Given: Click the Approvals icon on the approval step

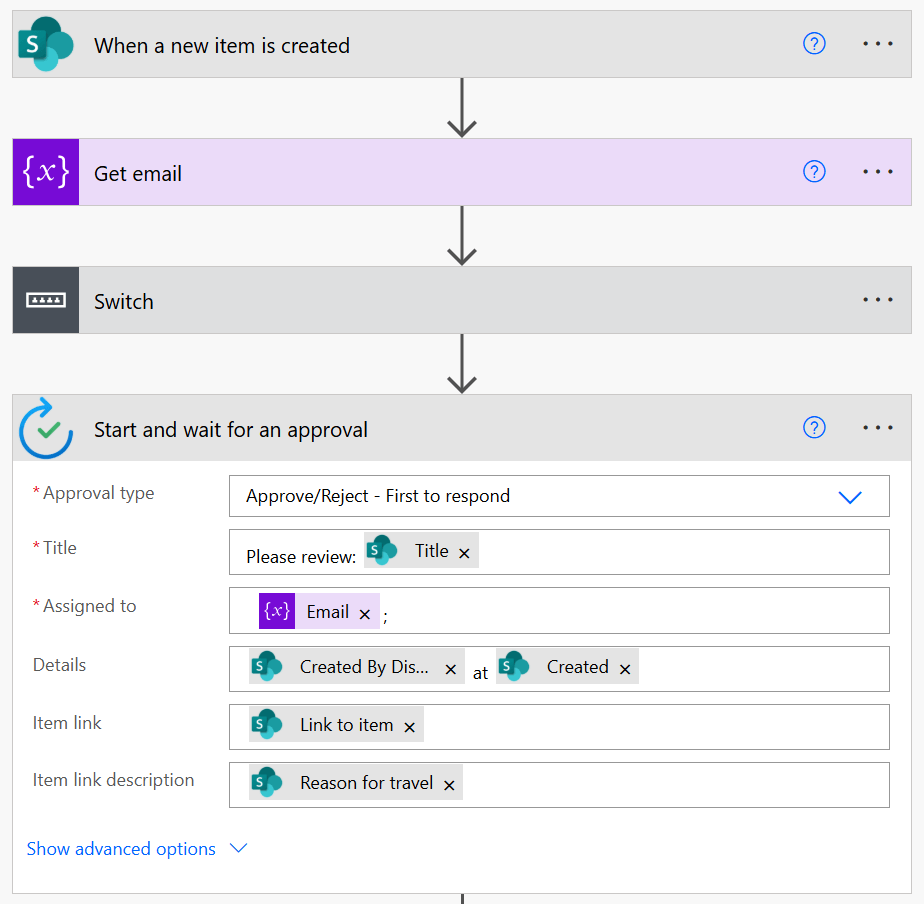Looking at the screenshot, I should (x=46, y=429).
